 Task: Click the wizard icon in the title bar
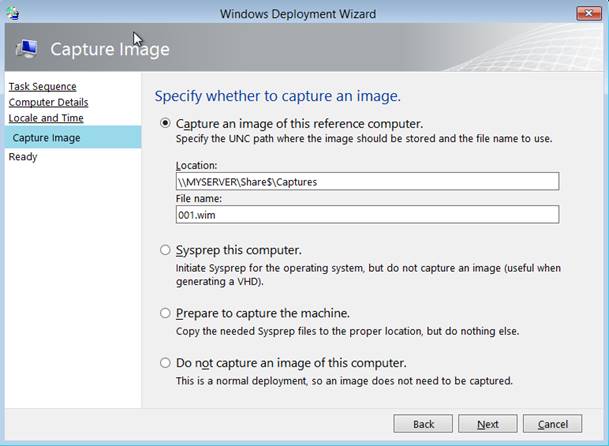(x=13, y=13)
